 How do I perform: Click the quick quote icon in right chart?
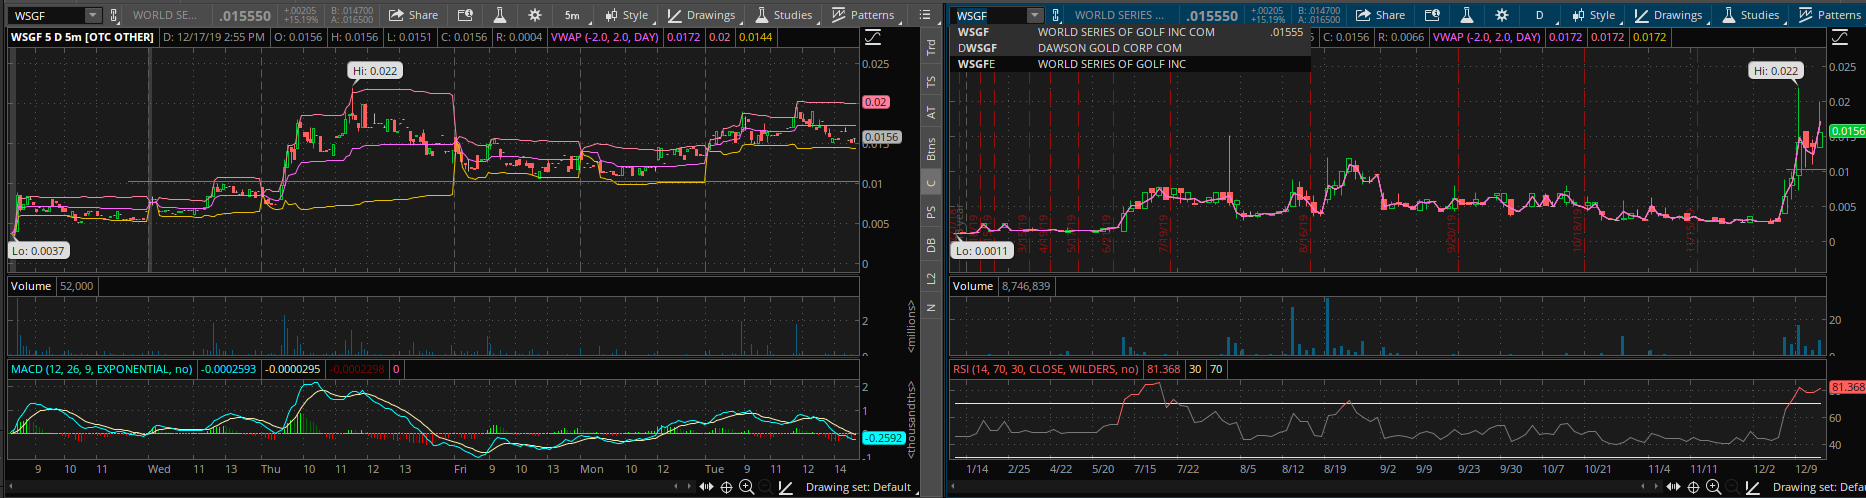(1432, 15)
